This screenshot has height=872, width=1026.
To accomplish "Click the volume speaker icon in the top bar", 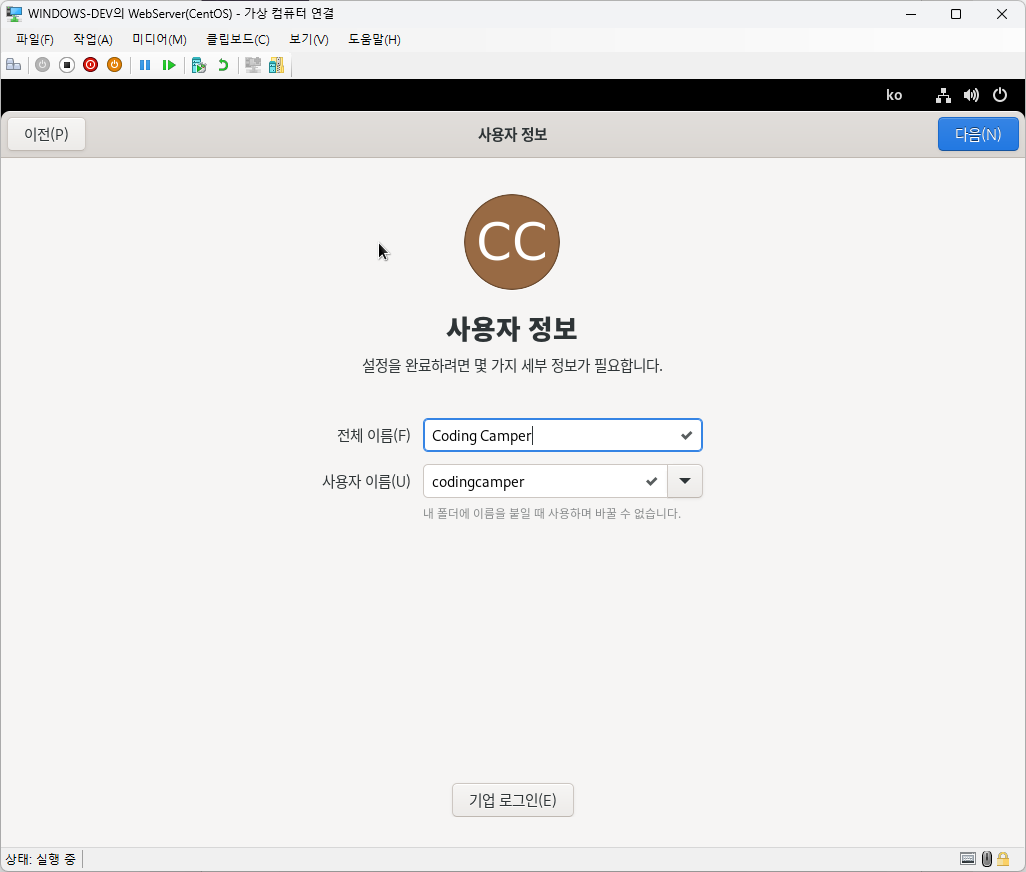I will tap(971, 94).
